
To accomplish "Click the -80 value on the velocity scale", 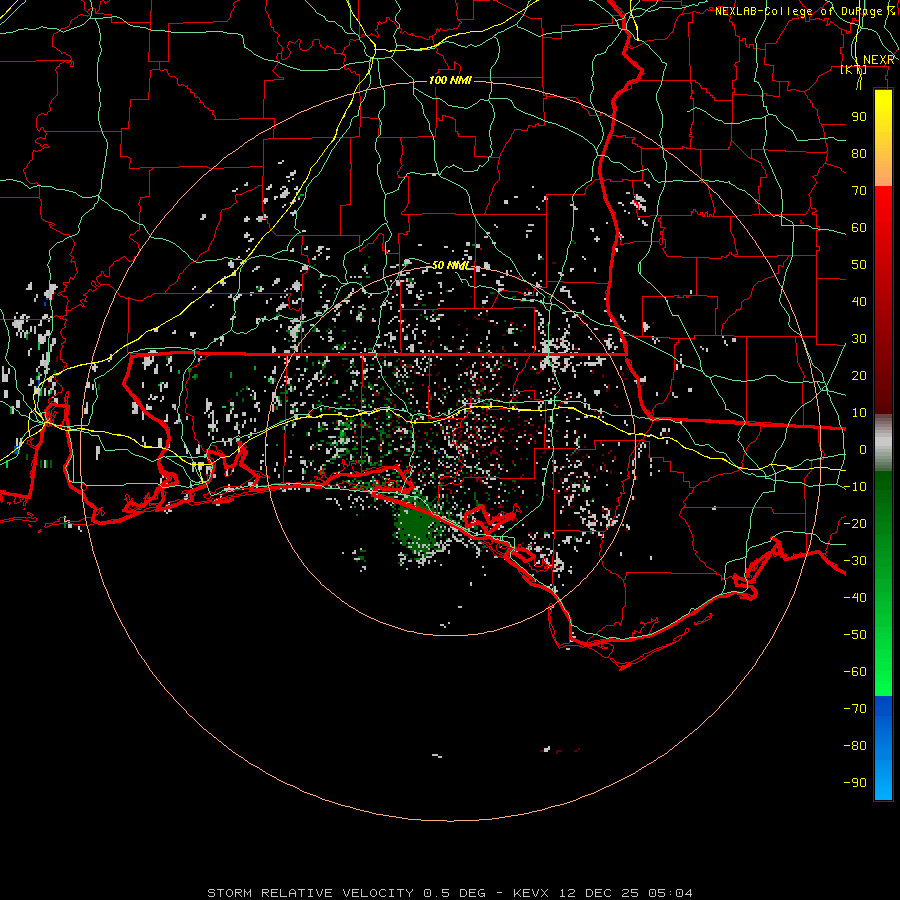I will click(x=855, y=746).
